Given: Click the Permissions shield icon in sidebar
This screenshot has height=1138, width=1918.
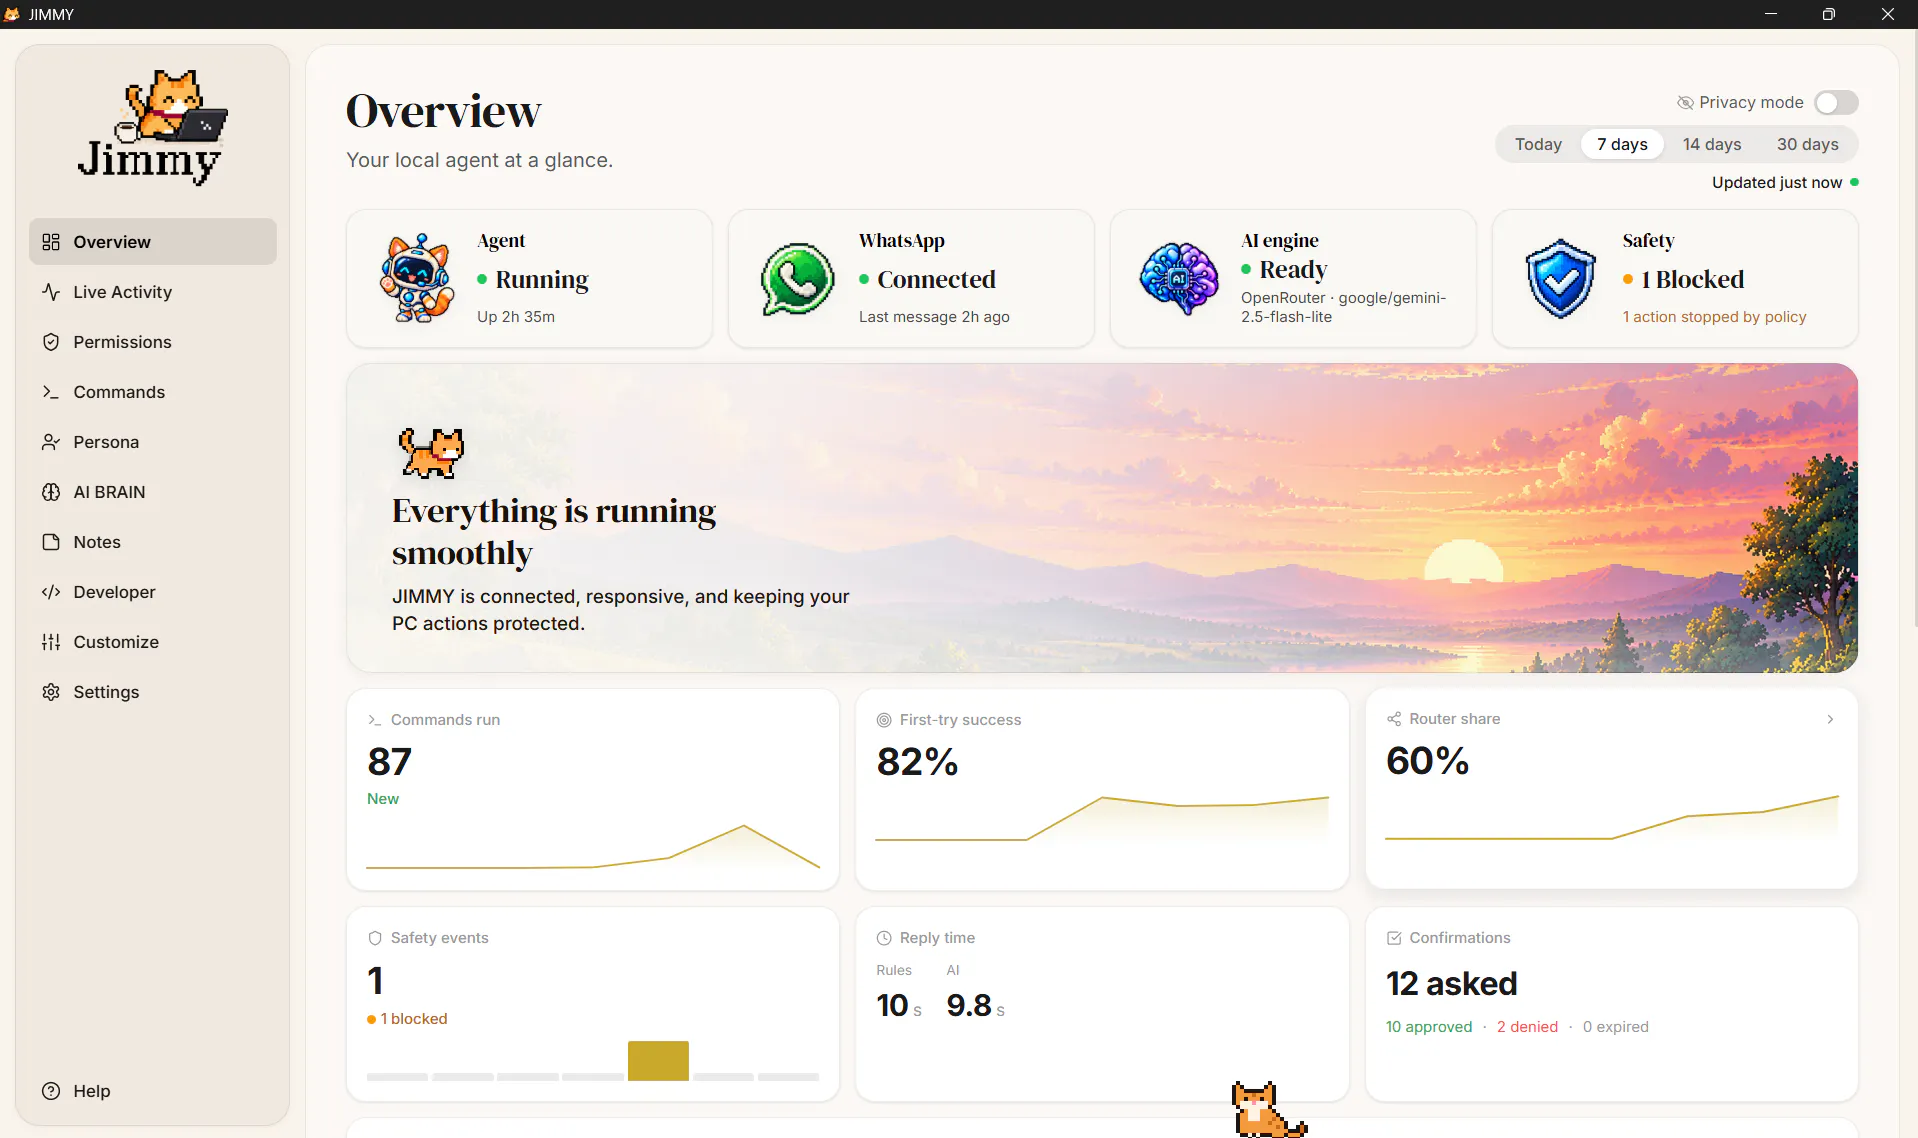Looking at the screenshot, I should click(51, 342).
